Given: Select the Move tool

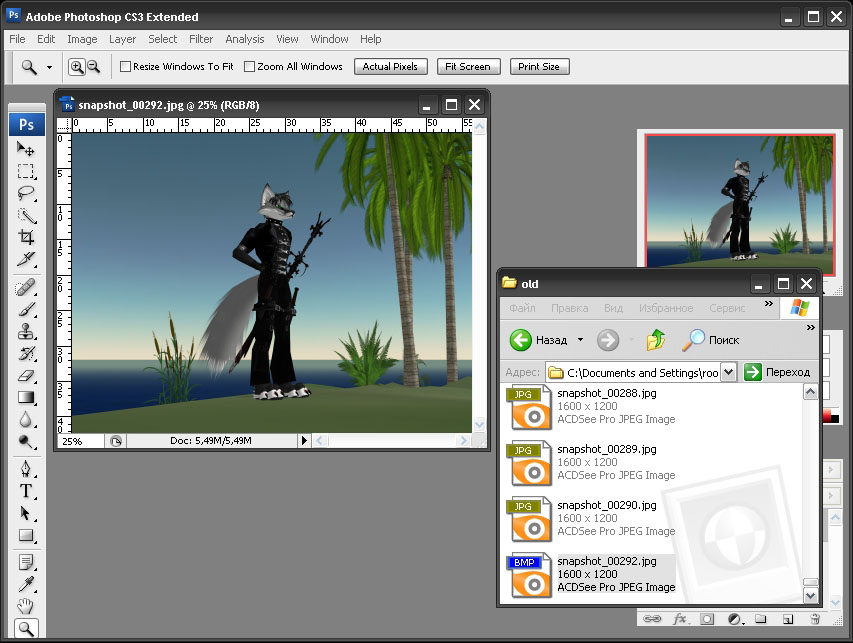Looking at the screenshot, I should (x=26, y=149).
